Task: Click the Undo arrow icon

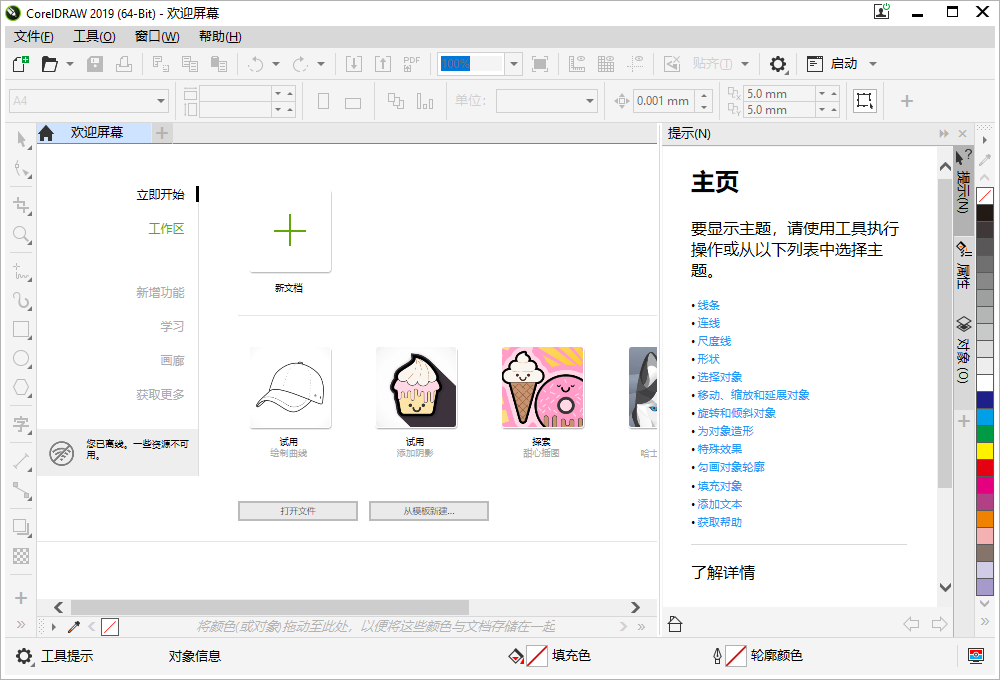Action: tap(256, 64)
